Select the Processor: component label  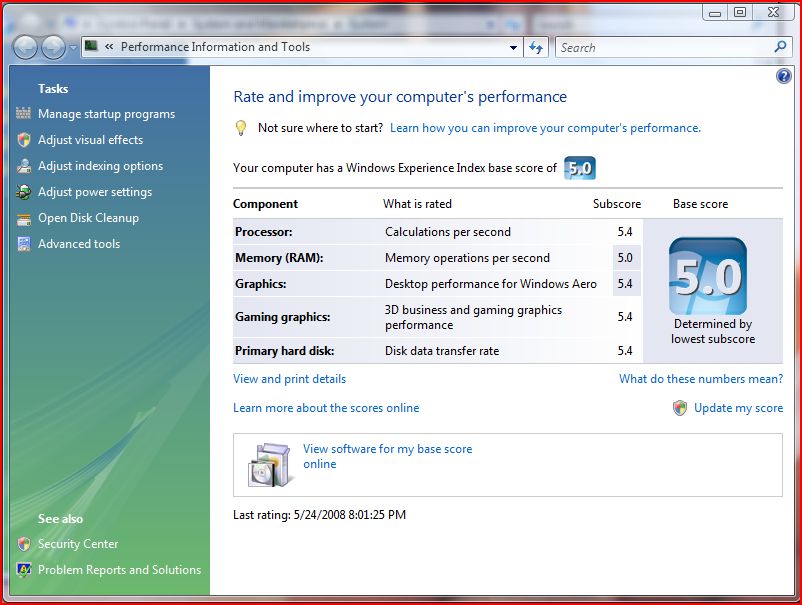point(263,232)
